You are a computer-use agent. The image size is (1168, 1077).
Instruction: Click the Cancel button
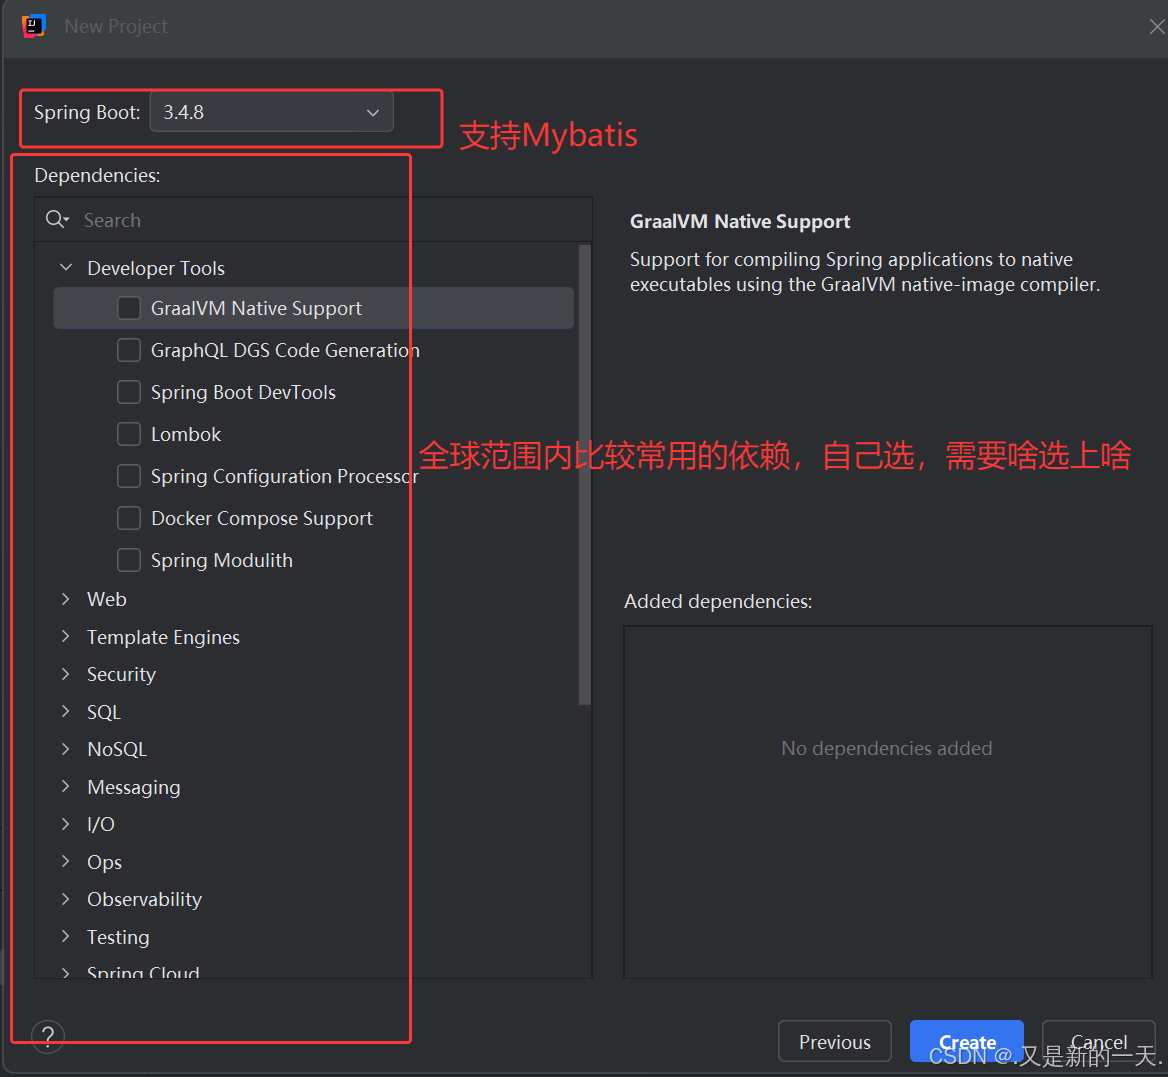pyautogui.click(x=1099, y=1041)
